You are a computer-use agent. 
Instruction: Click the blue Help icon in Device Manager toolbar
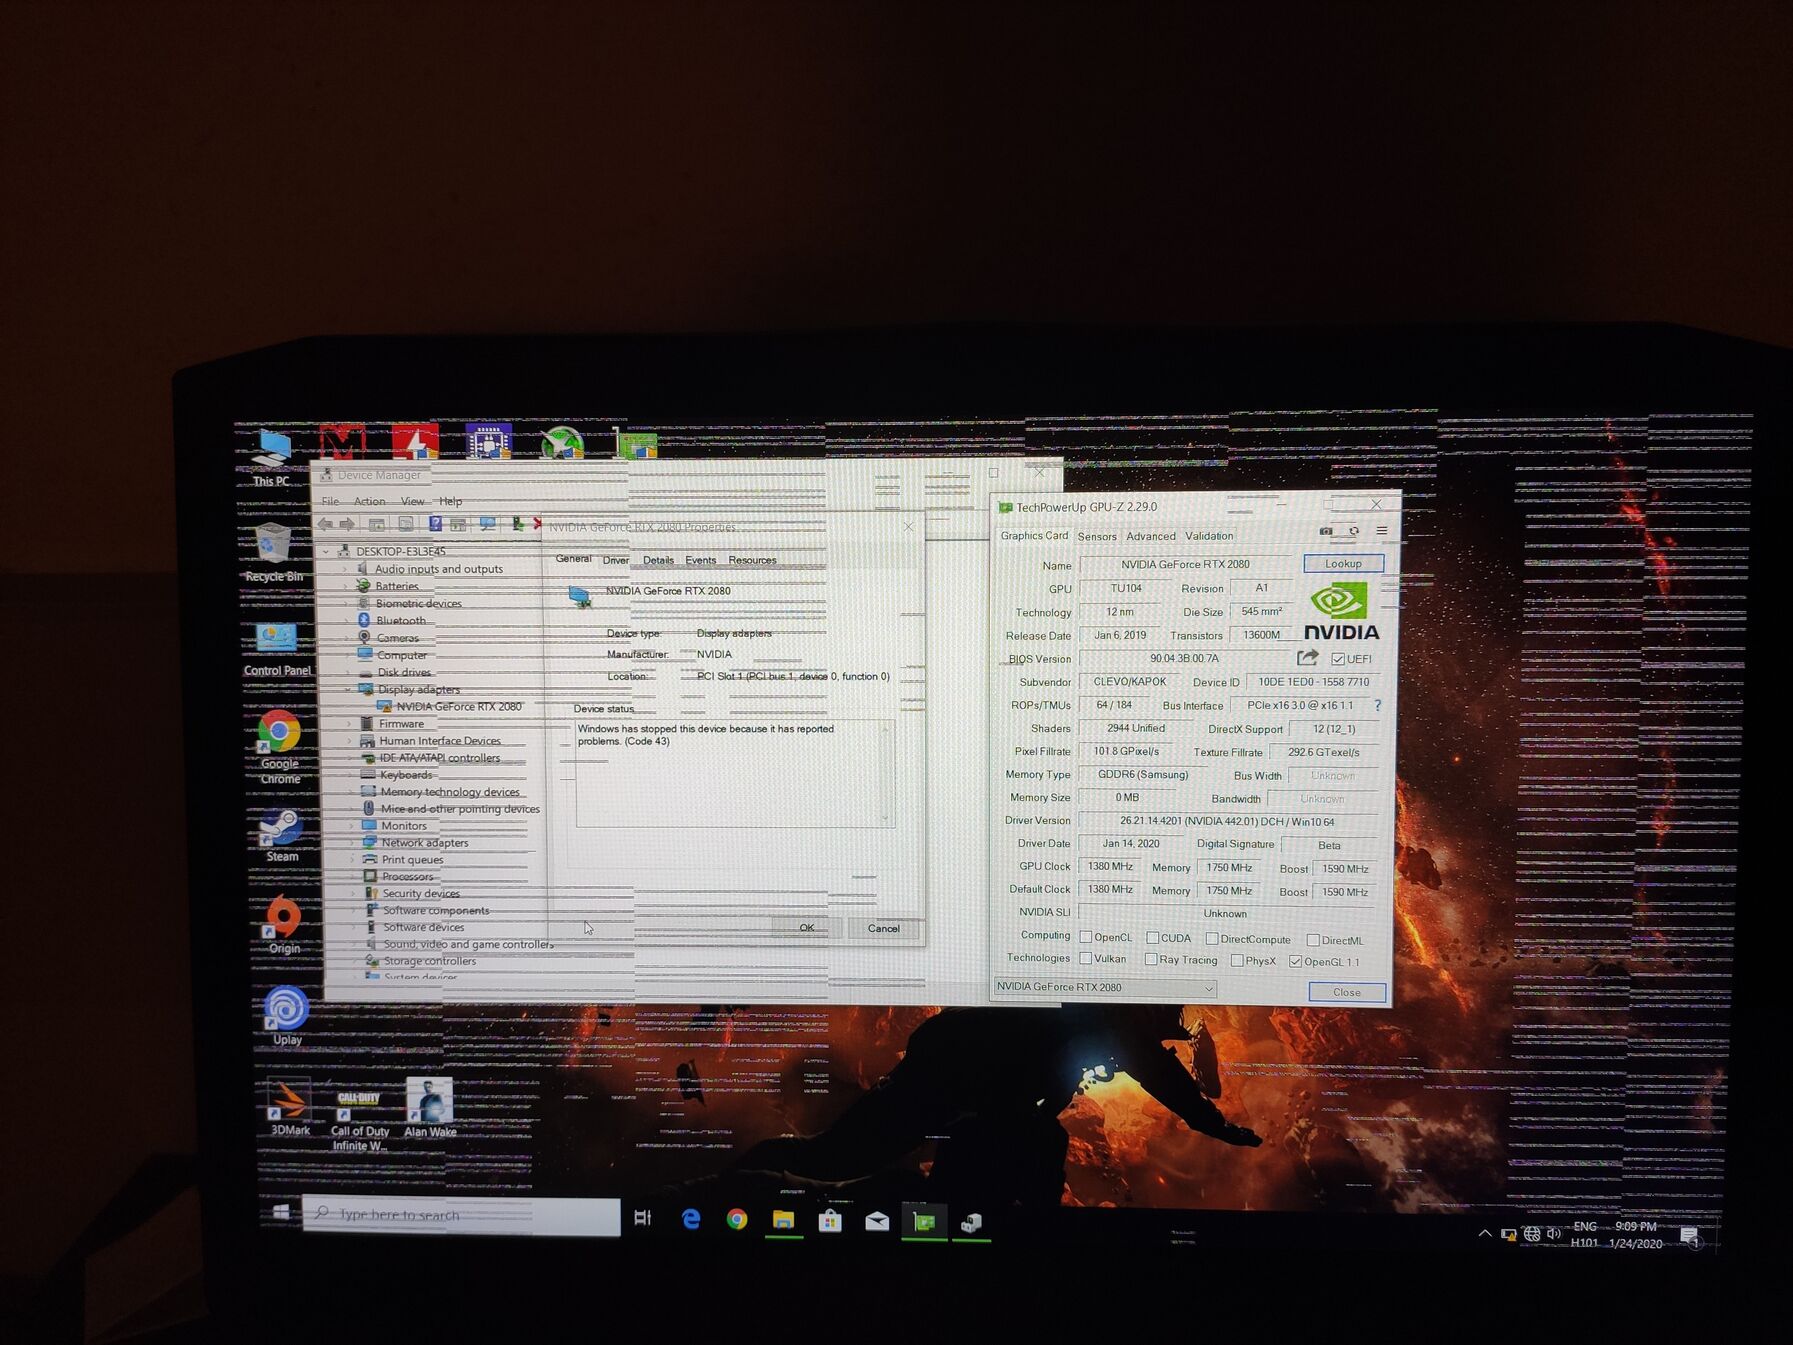[x=435, y=524]
